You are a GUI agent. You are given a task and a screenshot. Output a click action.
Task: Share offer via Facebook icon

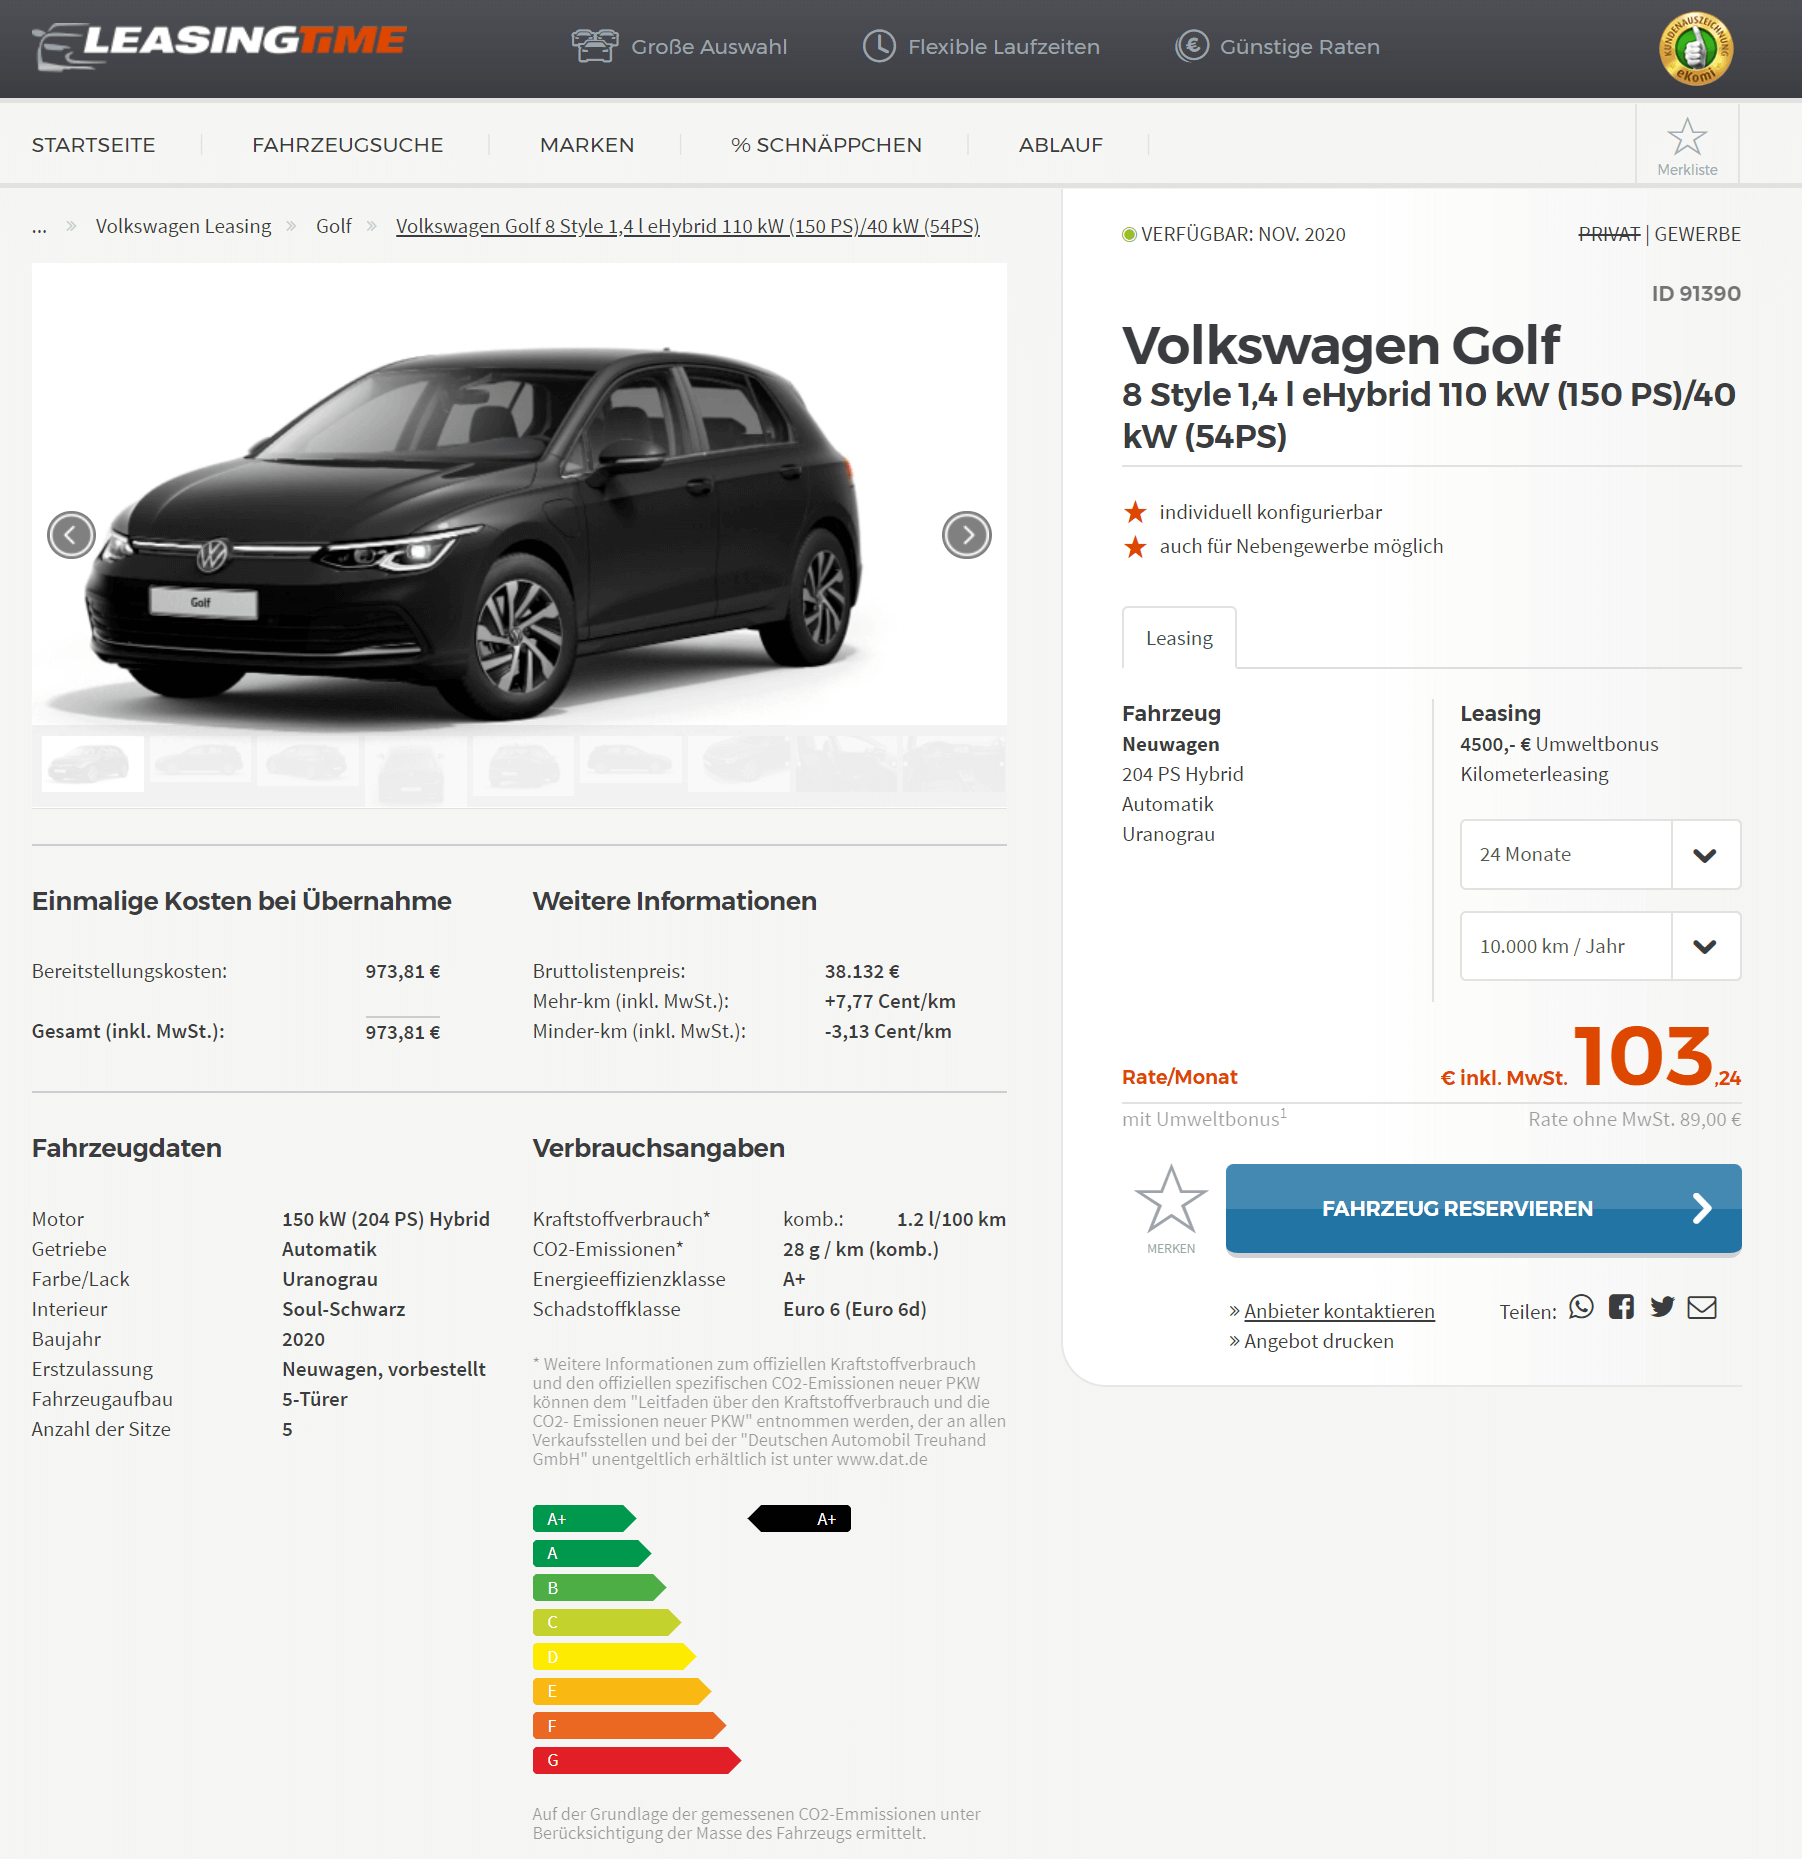click(x=1621, y=1307)
